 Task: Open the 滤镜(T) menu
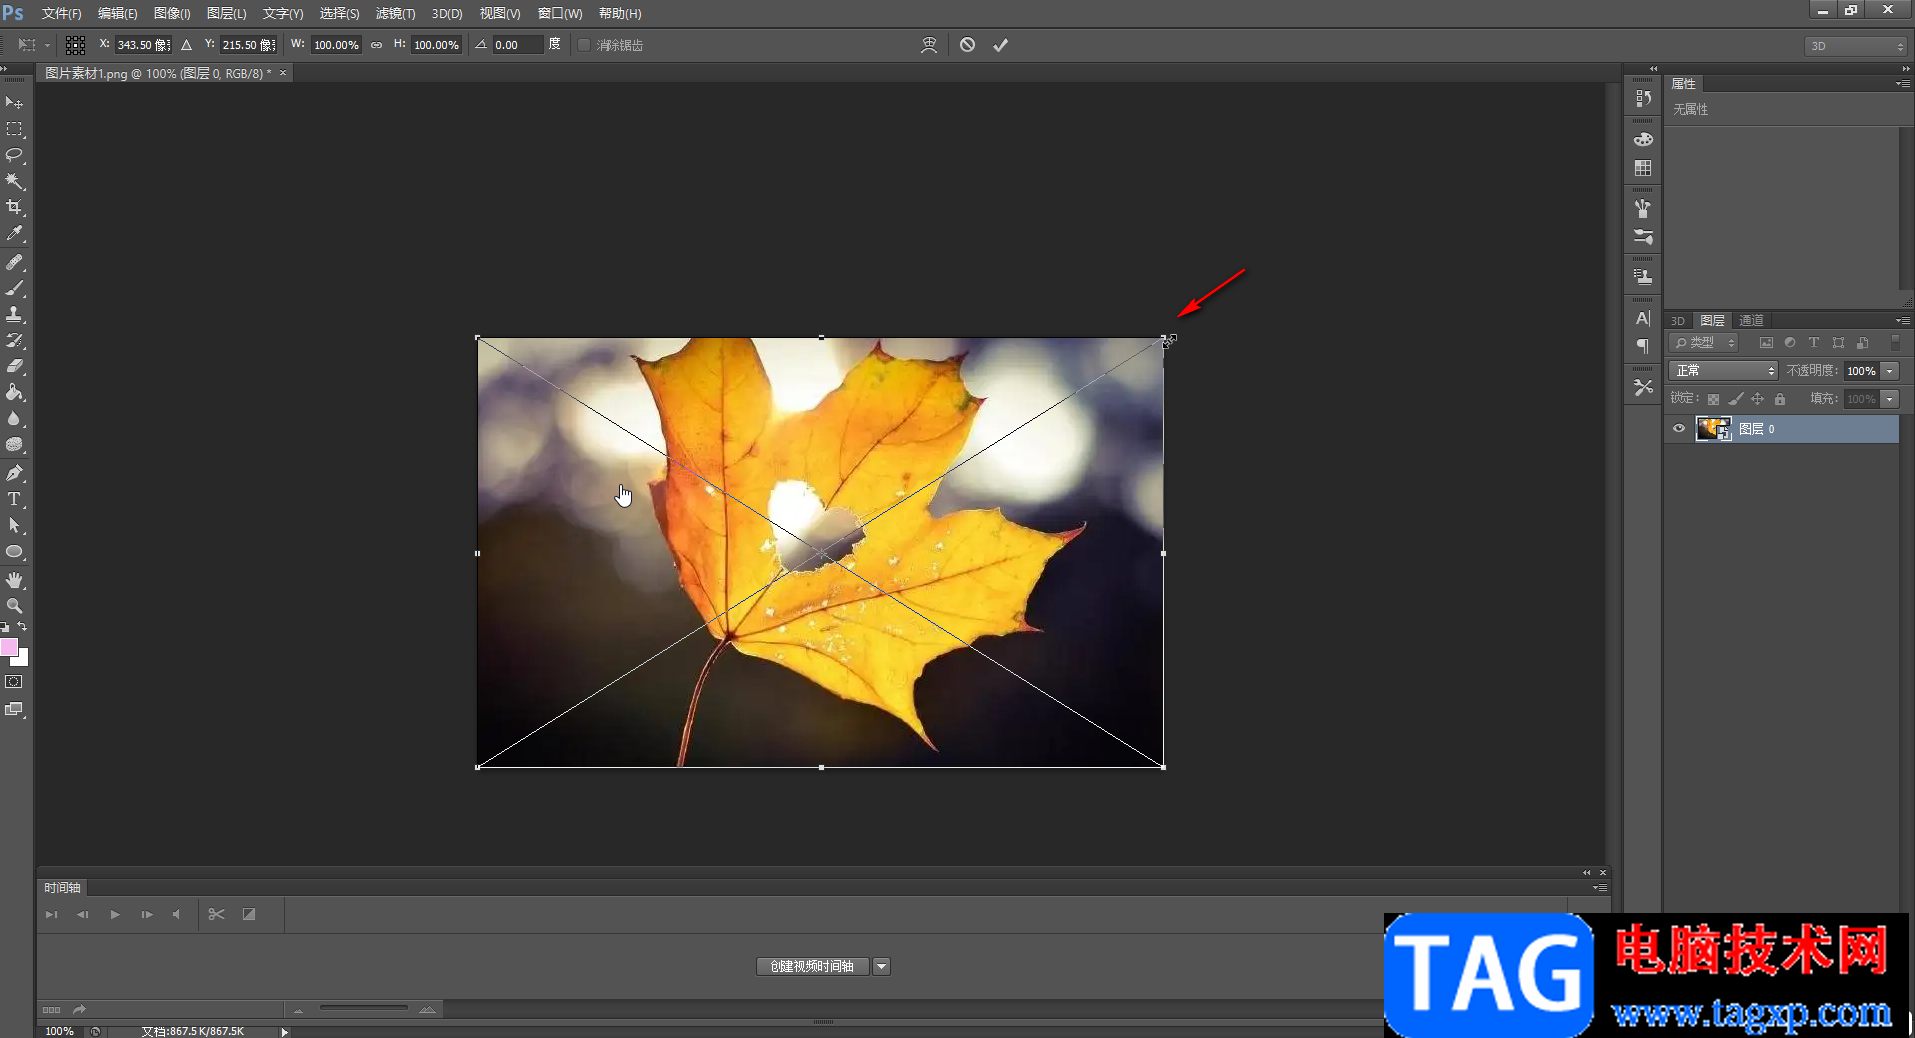click(x=395, y=13)
